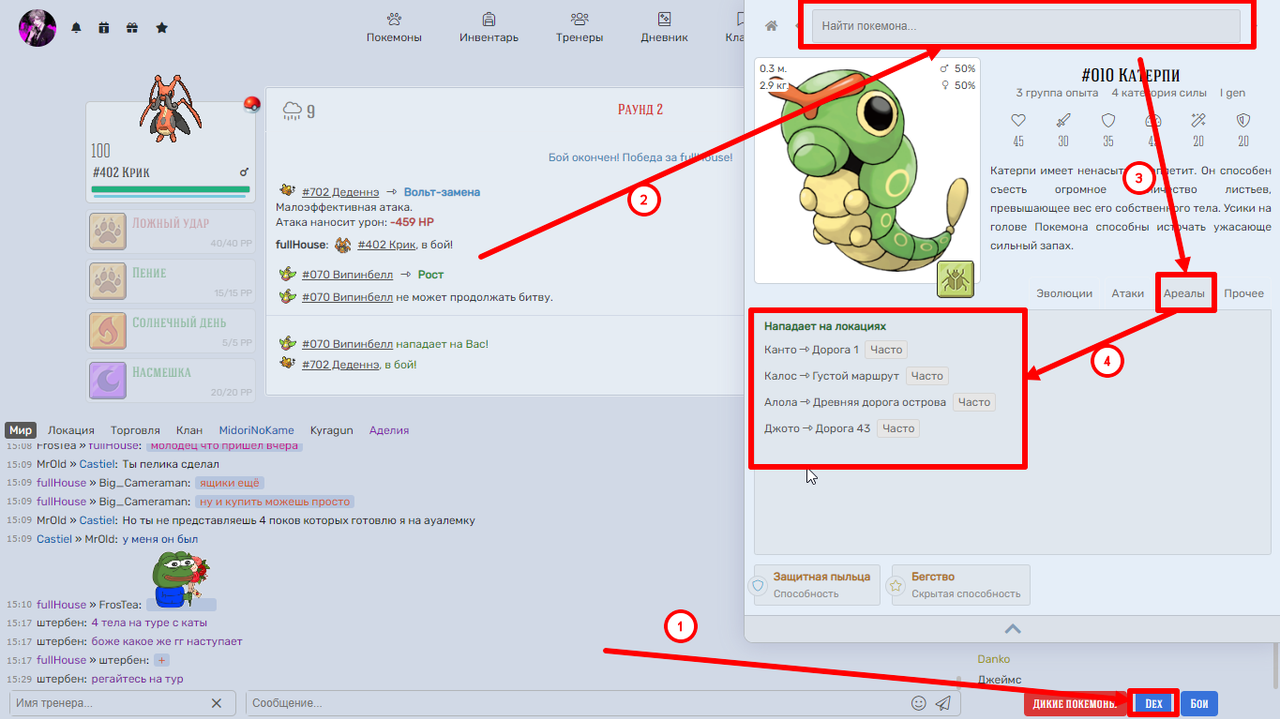
Task: Clear the trainer name with X
Action: pyautogui.click(x=217, y=703)
